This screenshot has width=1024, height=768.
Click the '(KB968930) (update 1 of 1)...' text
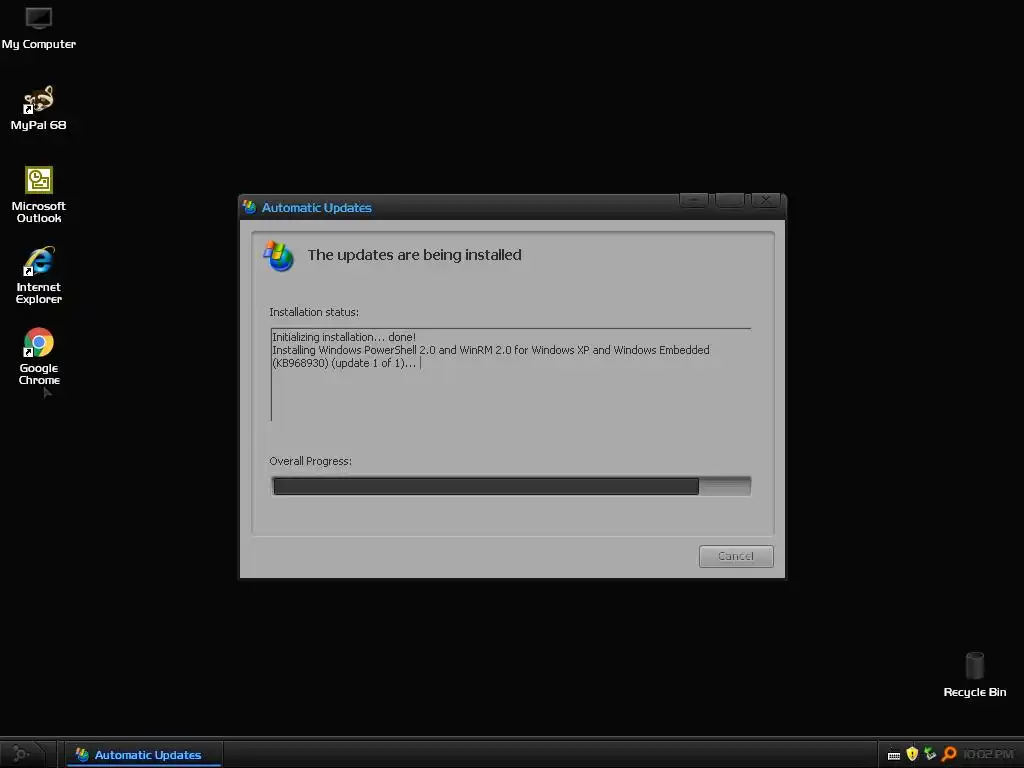344,363
